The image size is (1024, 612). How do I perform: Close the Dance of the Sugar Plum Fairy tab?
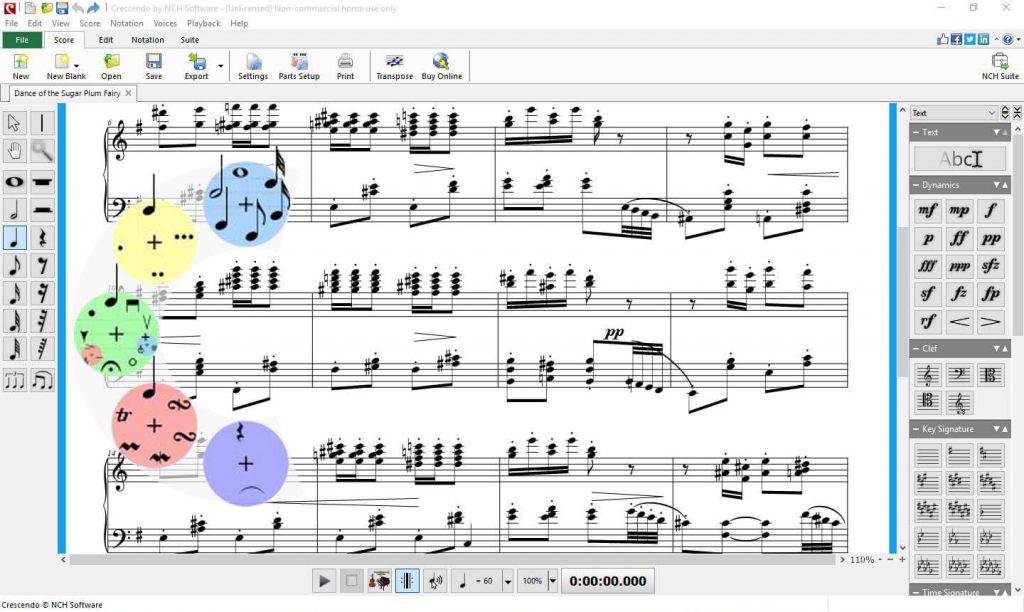[x=128, y=92]
